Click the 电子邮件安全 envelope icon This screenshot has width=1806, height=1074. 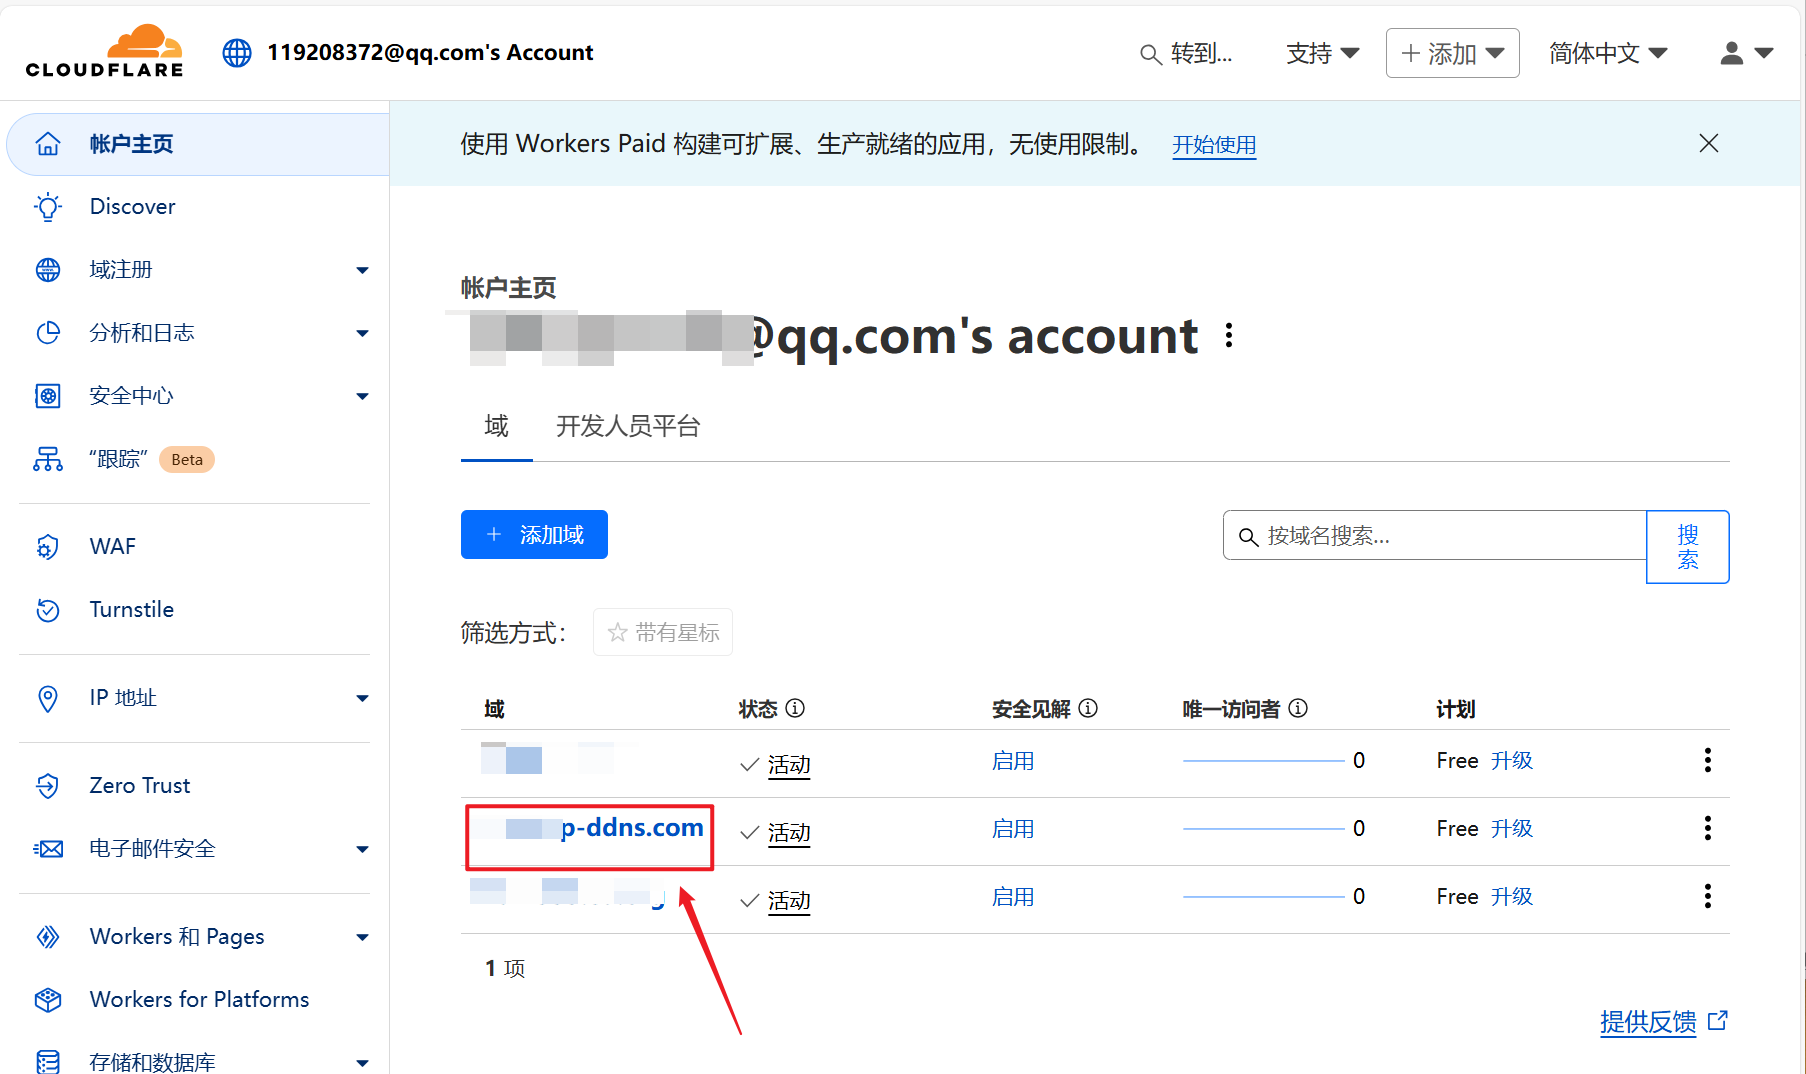(48, 849)
